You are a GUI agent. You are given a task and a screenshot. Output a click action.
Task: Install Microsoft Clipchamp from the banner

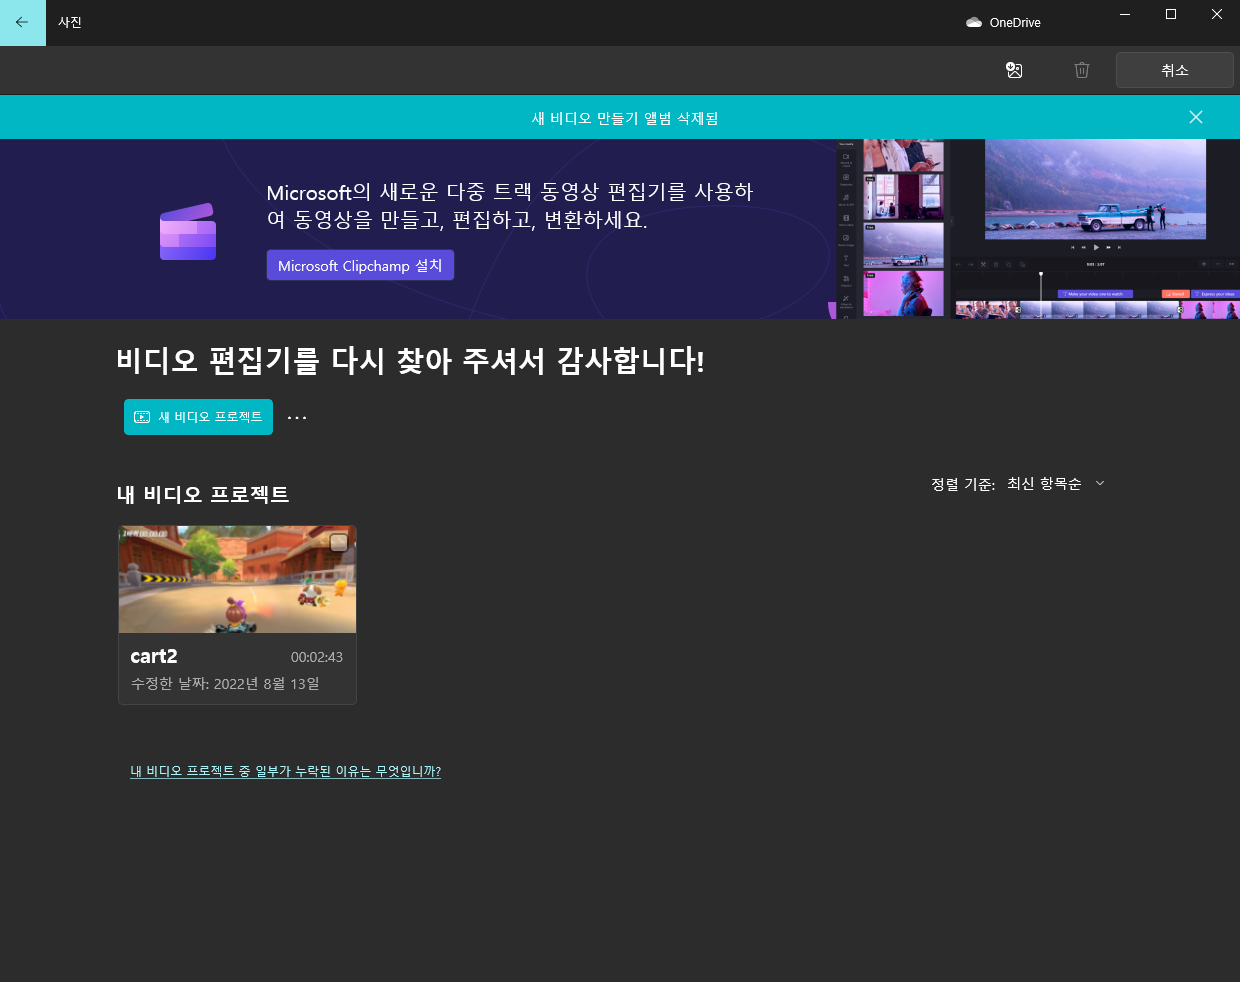pyautogui.click(x=360, y=265)
